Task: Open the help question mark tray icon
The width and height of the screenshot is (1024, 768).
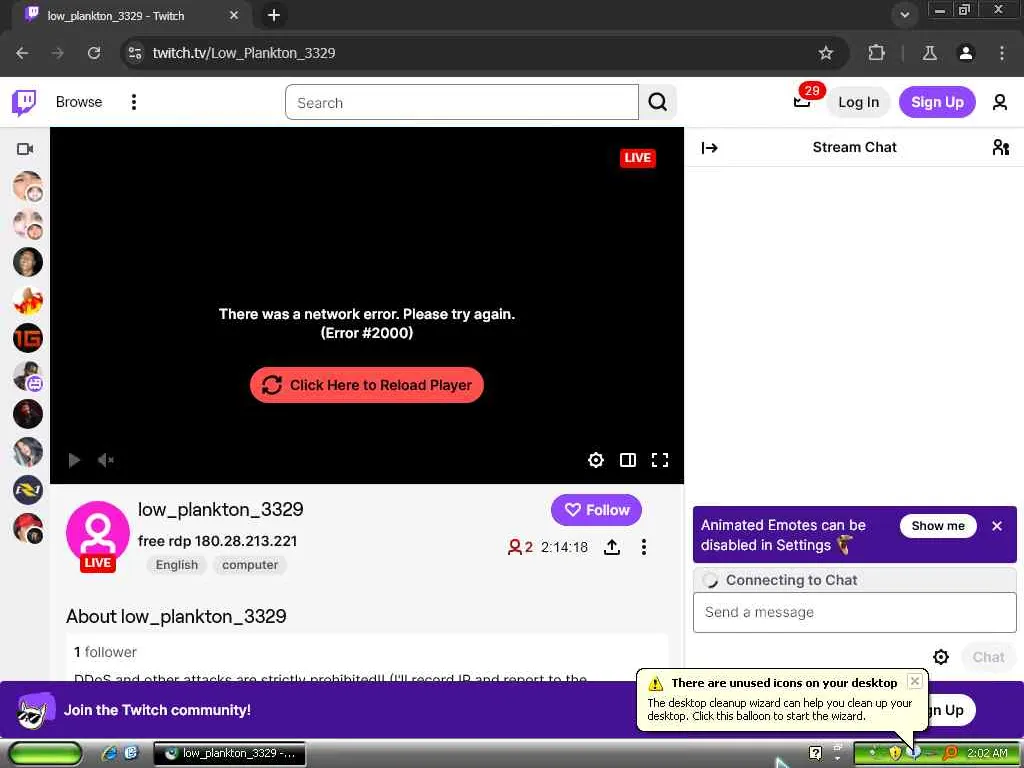Action: coord(815,754)
